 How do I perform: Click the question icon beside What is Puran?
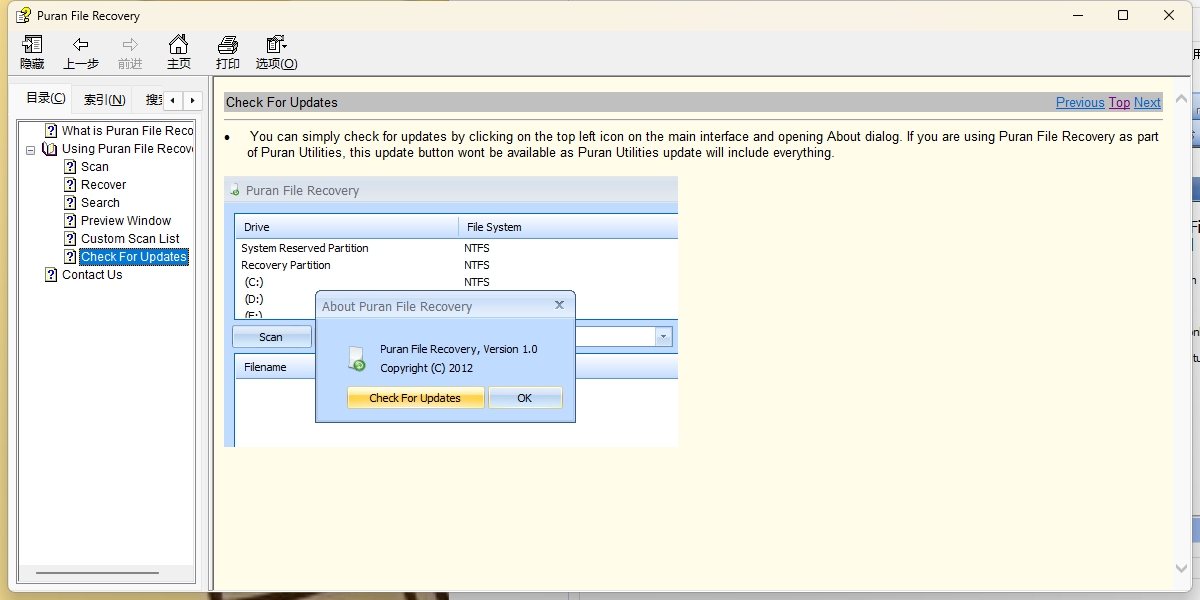[x=52, y=131]
